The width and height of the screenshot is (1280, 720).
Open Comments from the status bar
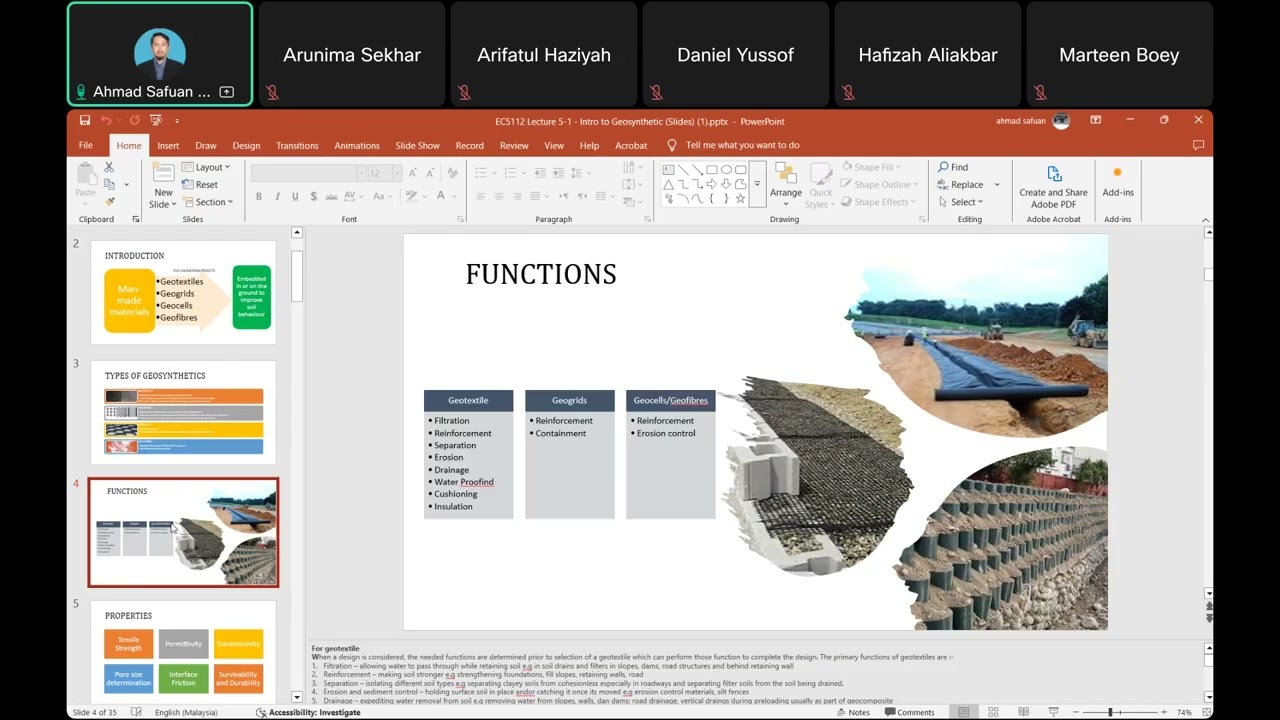point(908,712)
